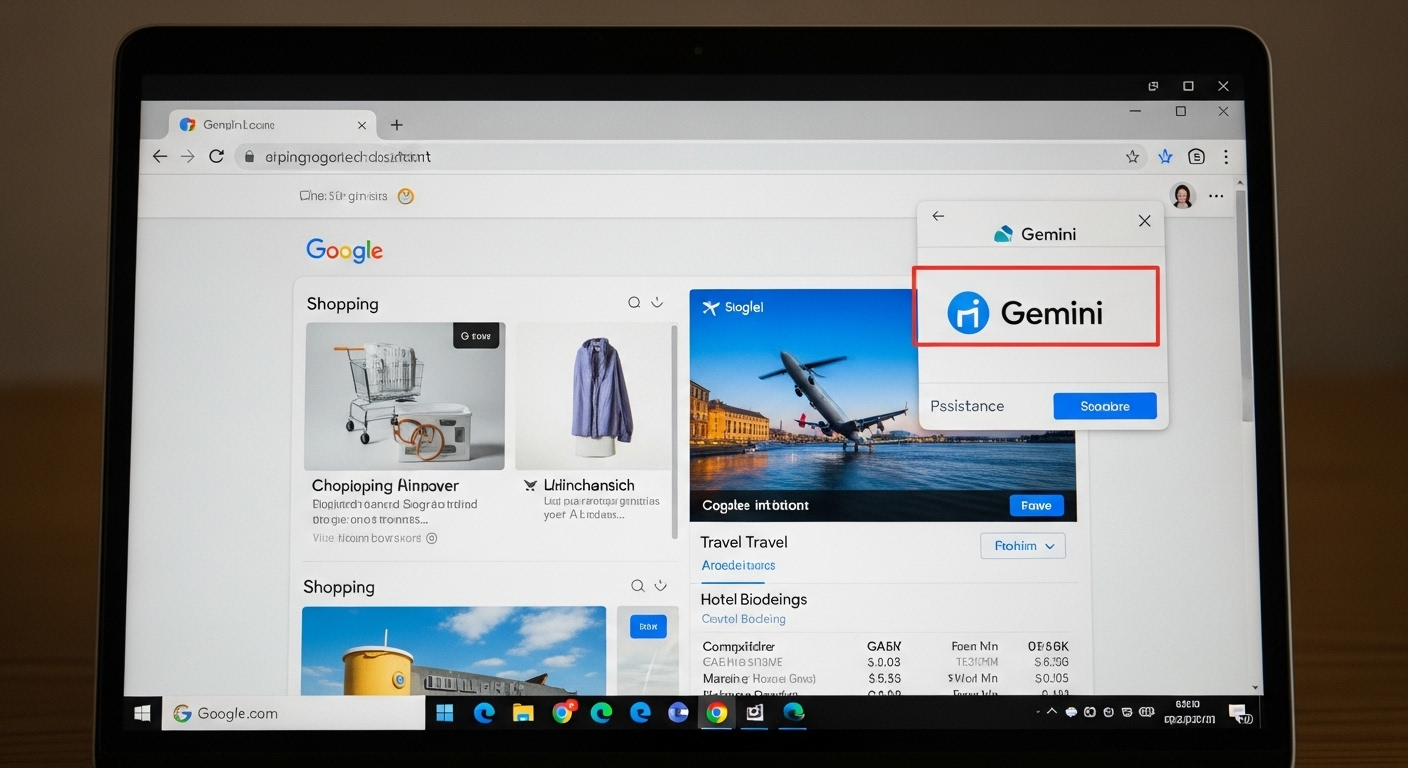The image size is (1408, 768).
Task: Click the down arrow in the Shopping header above the cart image
Action: (x=657, y=302)
